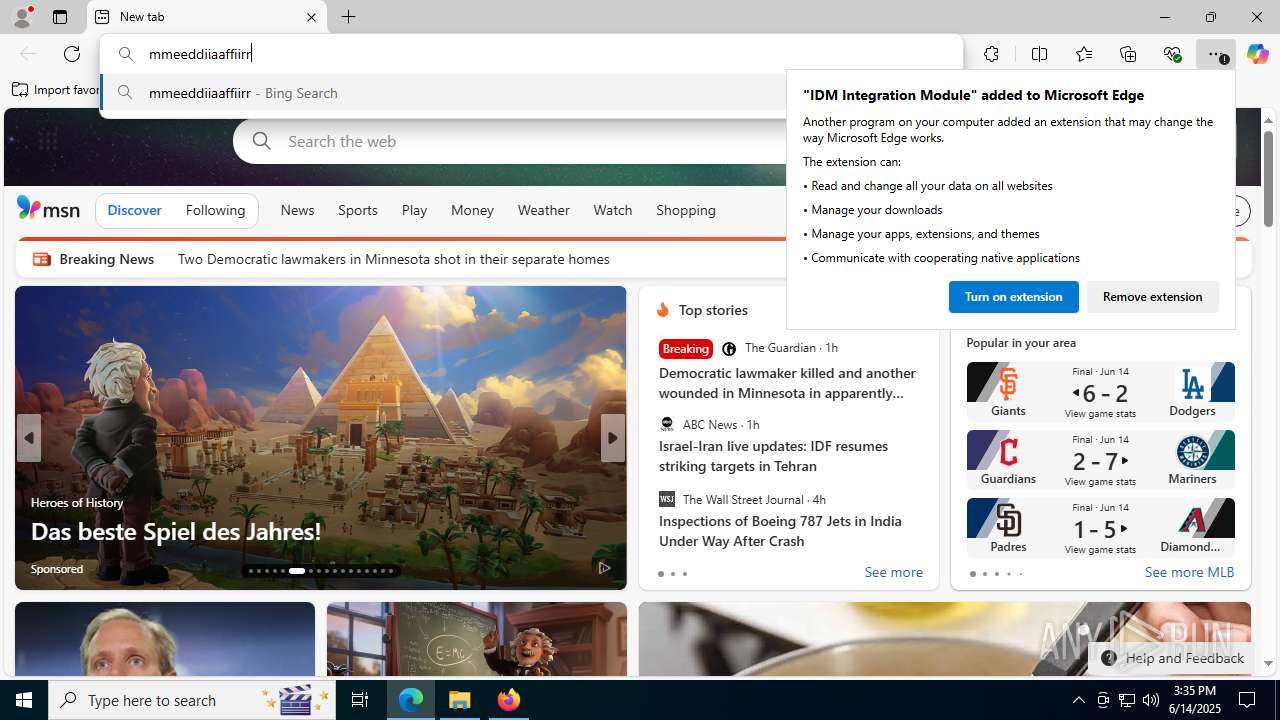Open the Extensions puzzle icon
Viewport: 1280px width, 720px height.
pyautogui.click(x=991, y=54)
